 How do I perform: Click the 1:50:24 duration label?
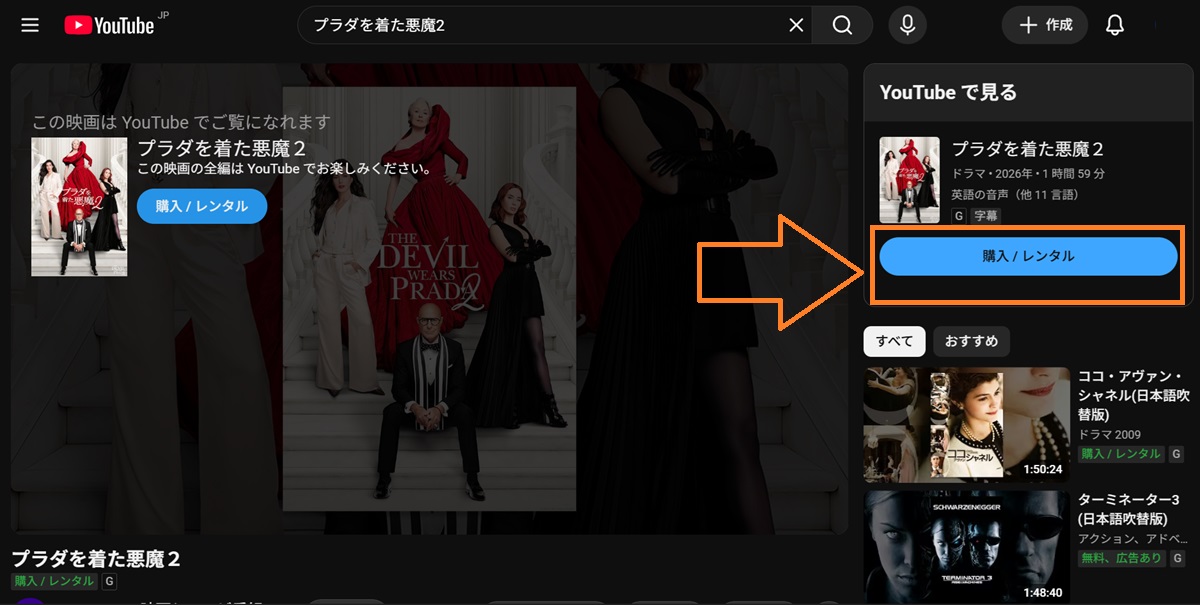pyautogui.click(x=1043, y=469)
